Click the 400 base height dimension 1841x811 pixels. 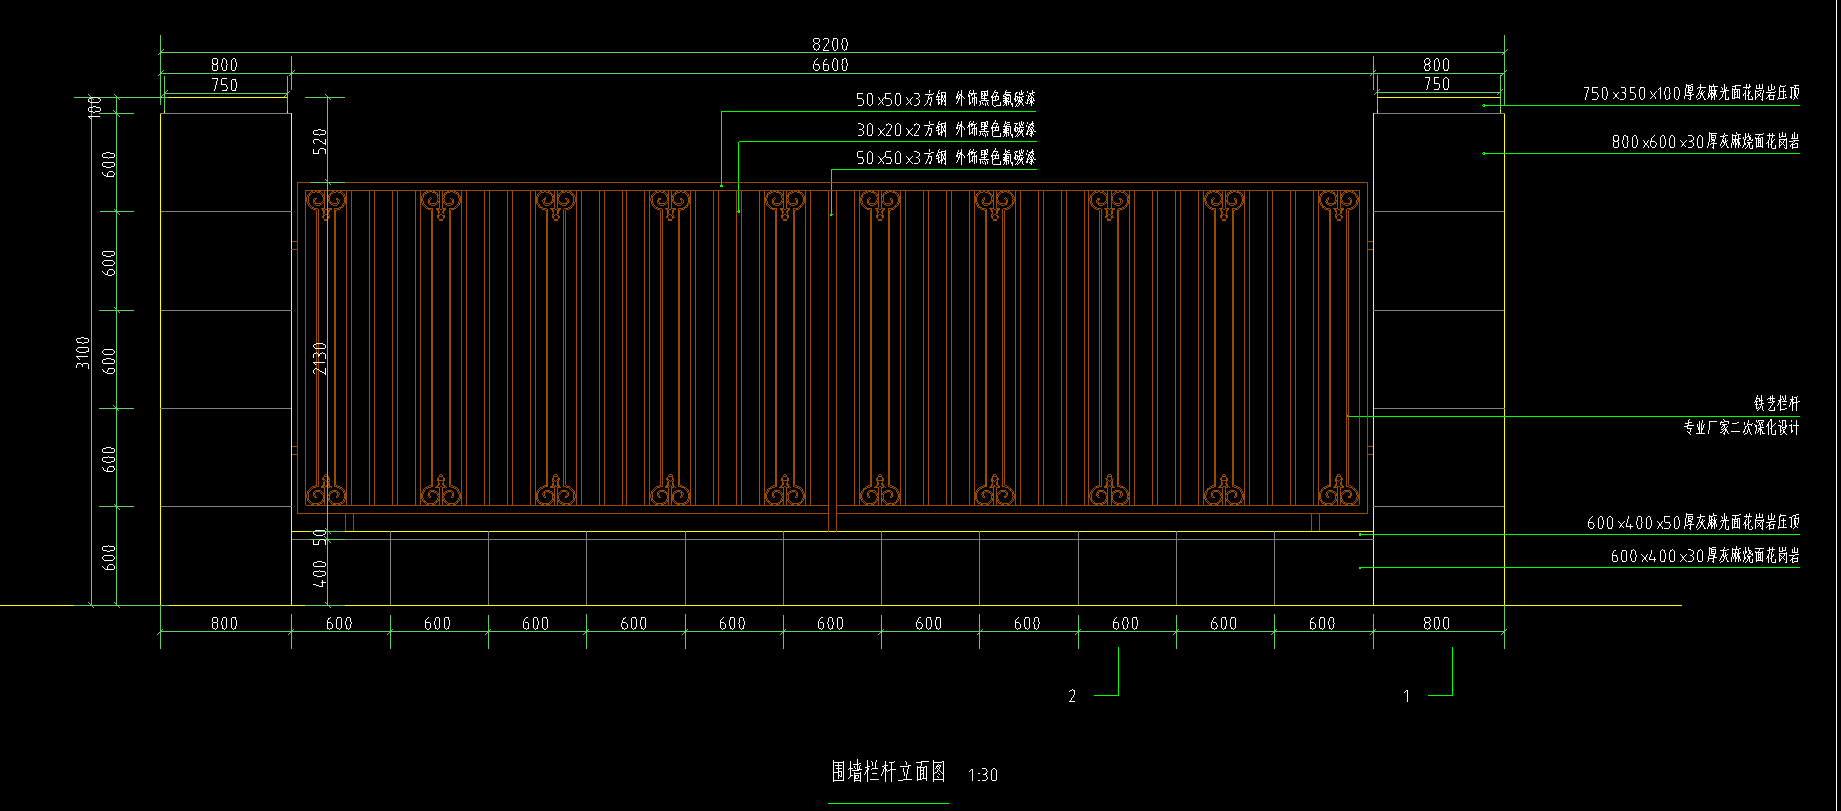pyautogui.click(x=320, y=573)
